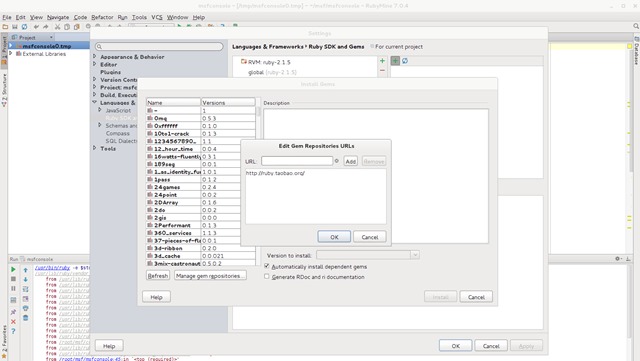
Task: Click the Restore Layout icon in Run panel
Action: [13, 300]
